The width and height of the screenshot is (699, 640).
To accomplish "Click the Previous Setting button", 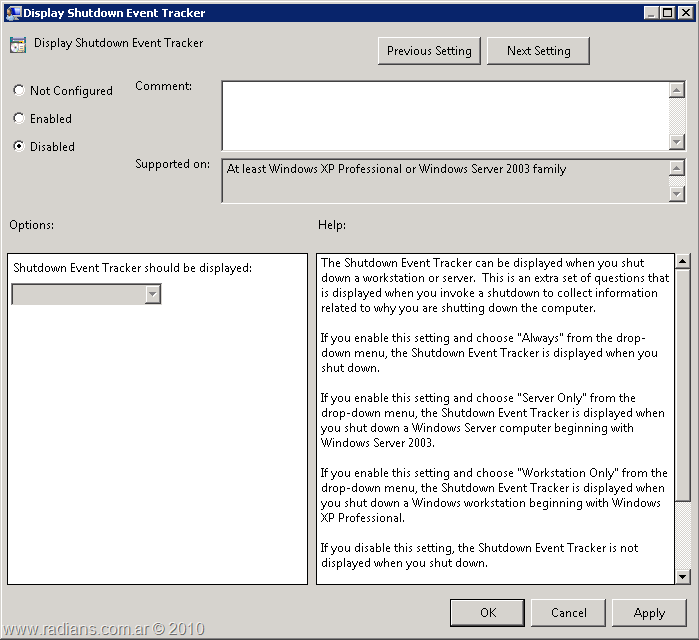I will pos(429,51).
